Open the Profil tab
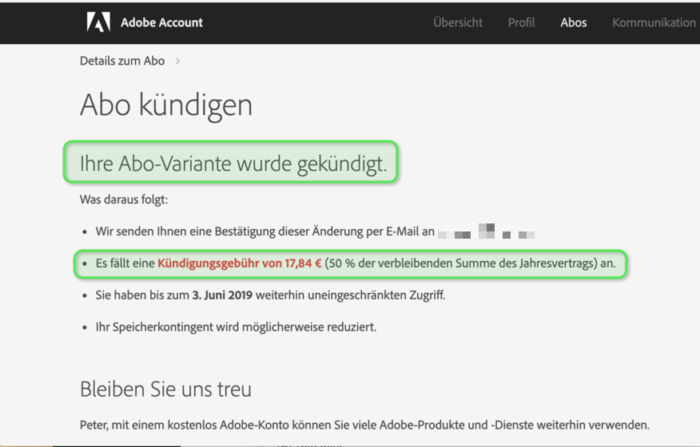Image resolution: width=700 pixels, height=447 pixels. click(521, 22)
